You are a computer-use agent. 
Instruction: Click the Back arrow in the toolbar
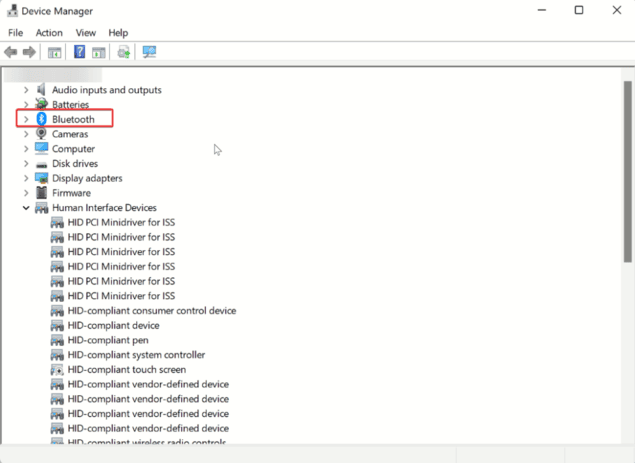coord(11,52)
